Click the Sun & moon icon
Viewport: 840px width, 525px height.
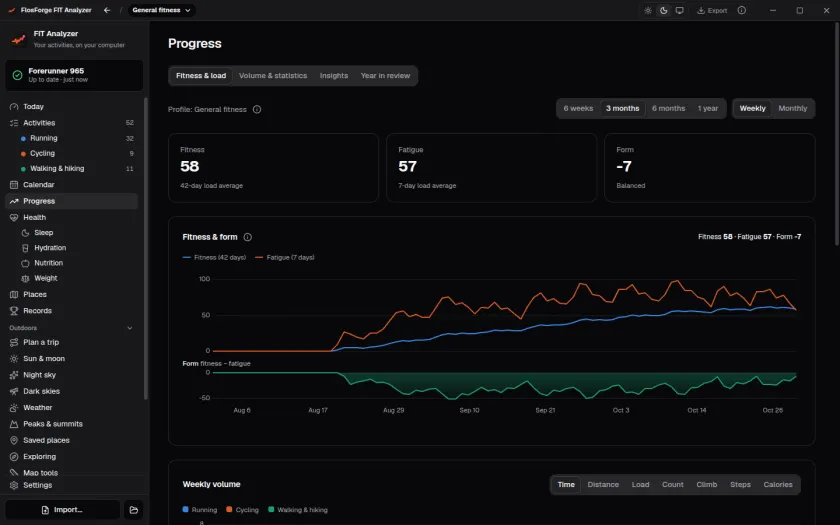pyautogui.click(x=14, y=358)
